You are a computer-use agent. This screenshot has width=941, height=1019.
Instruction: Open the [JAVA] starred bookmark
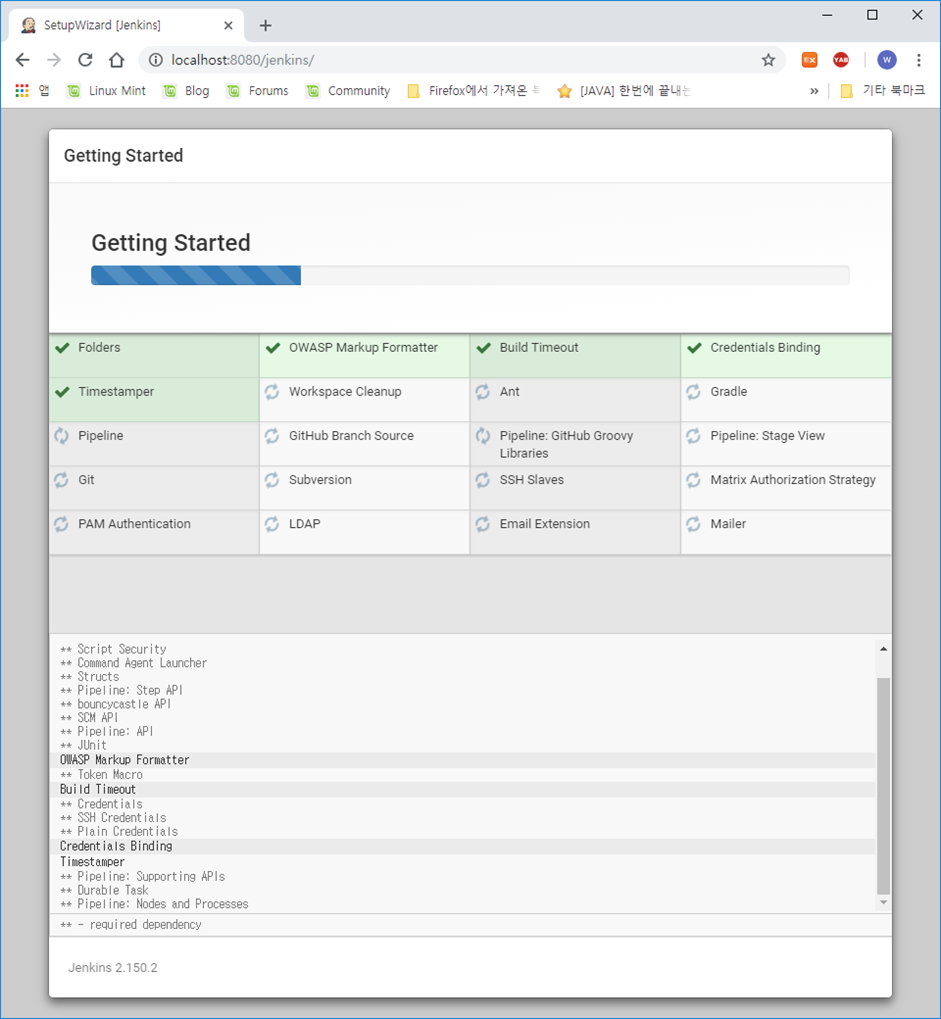(624, 90)
